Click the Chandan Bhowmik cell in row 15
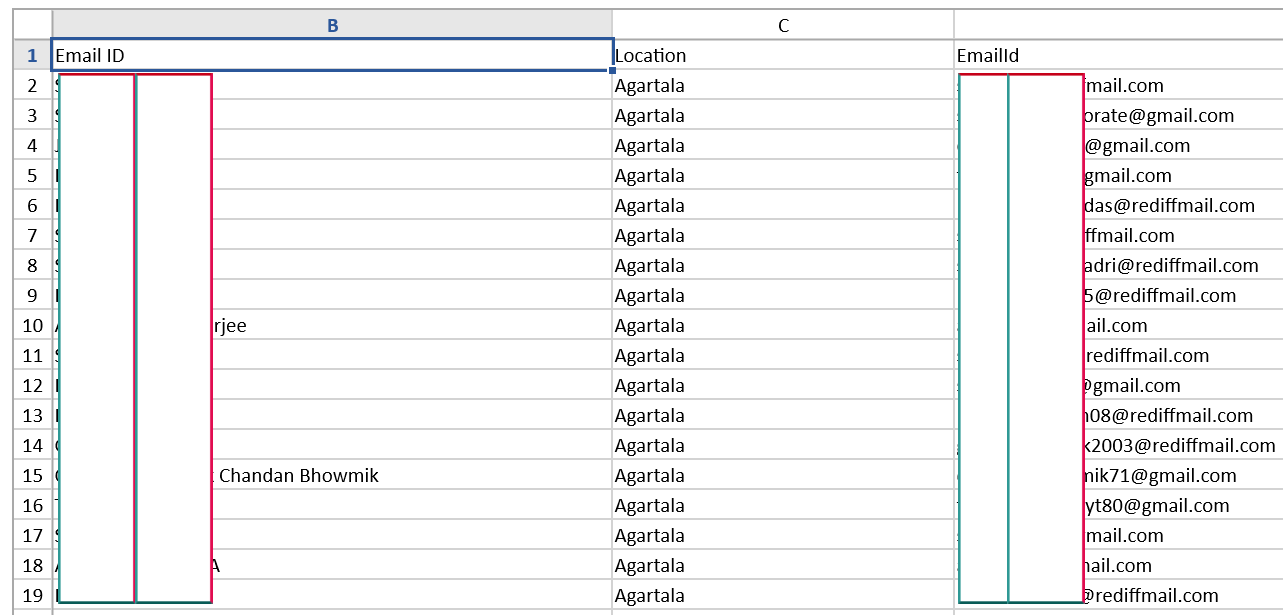This screenshot has height=615, width=1283. [x=332, y=475]
